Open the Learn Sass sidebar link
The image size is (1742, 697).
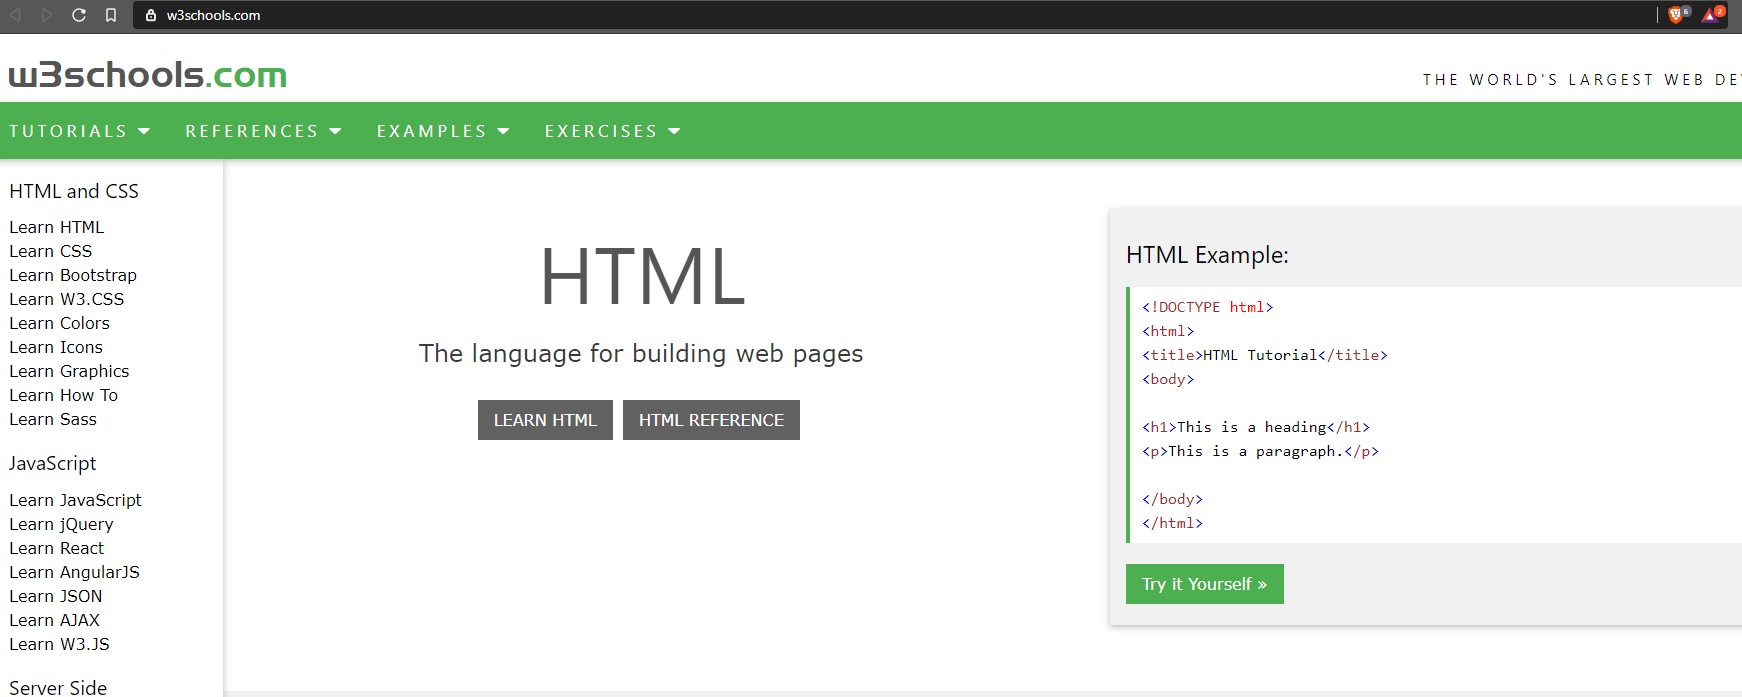[53, 419]
